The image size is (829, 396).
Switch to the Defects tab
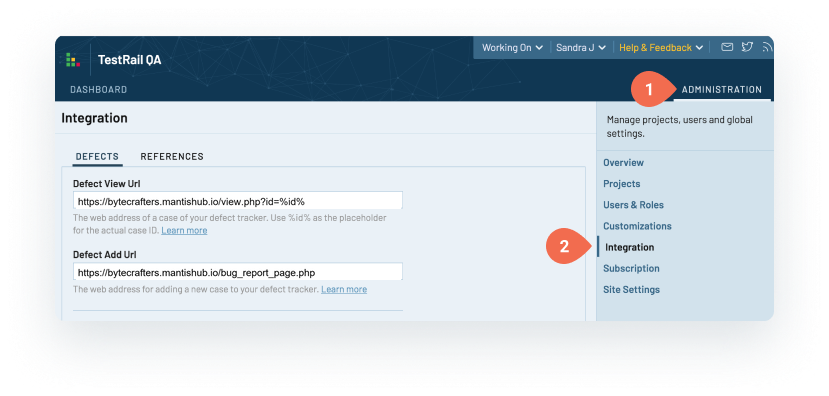click(97, 156)
